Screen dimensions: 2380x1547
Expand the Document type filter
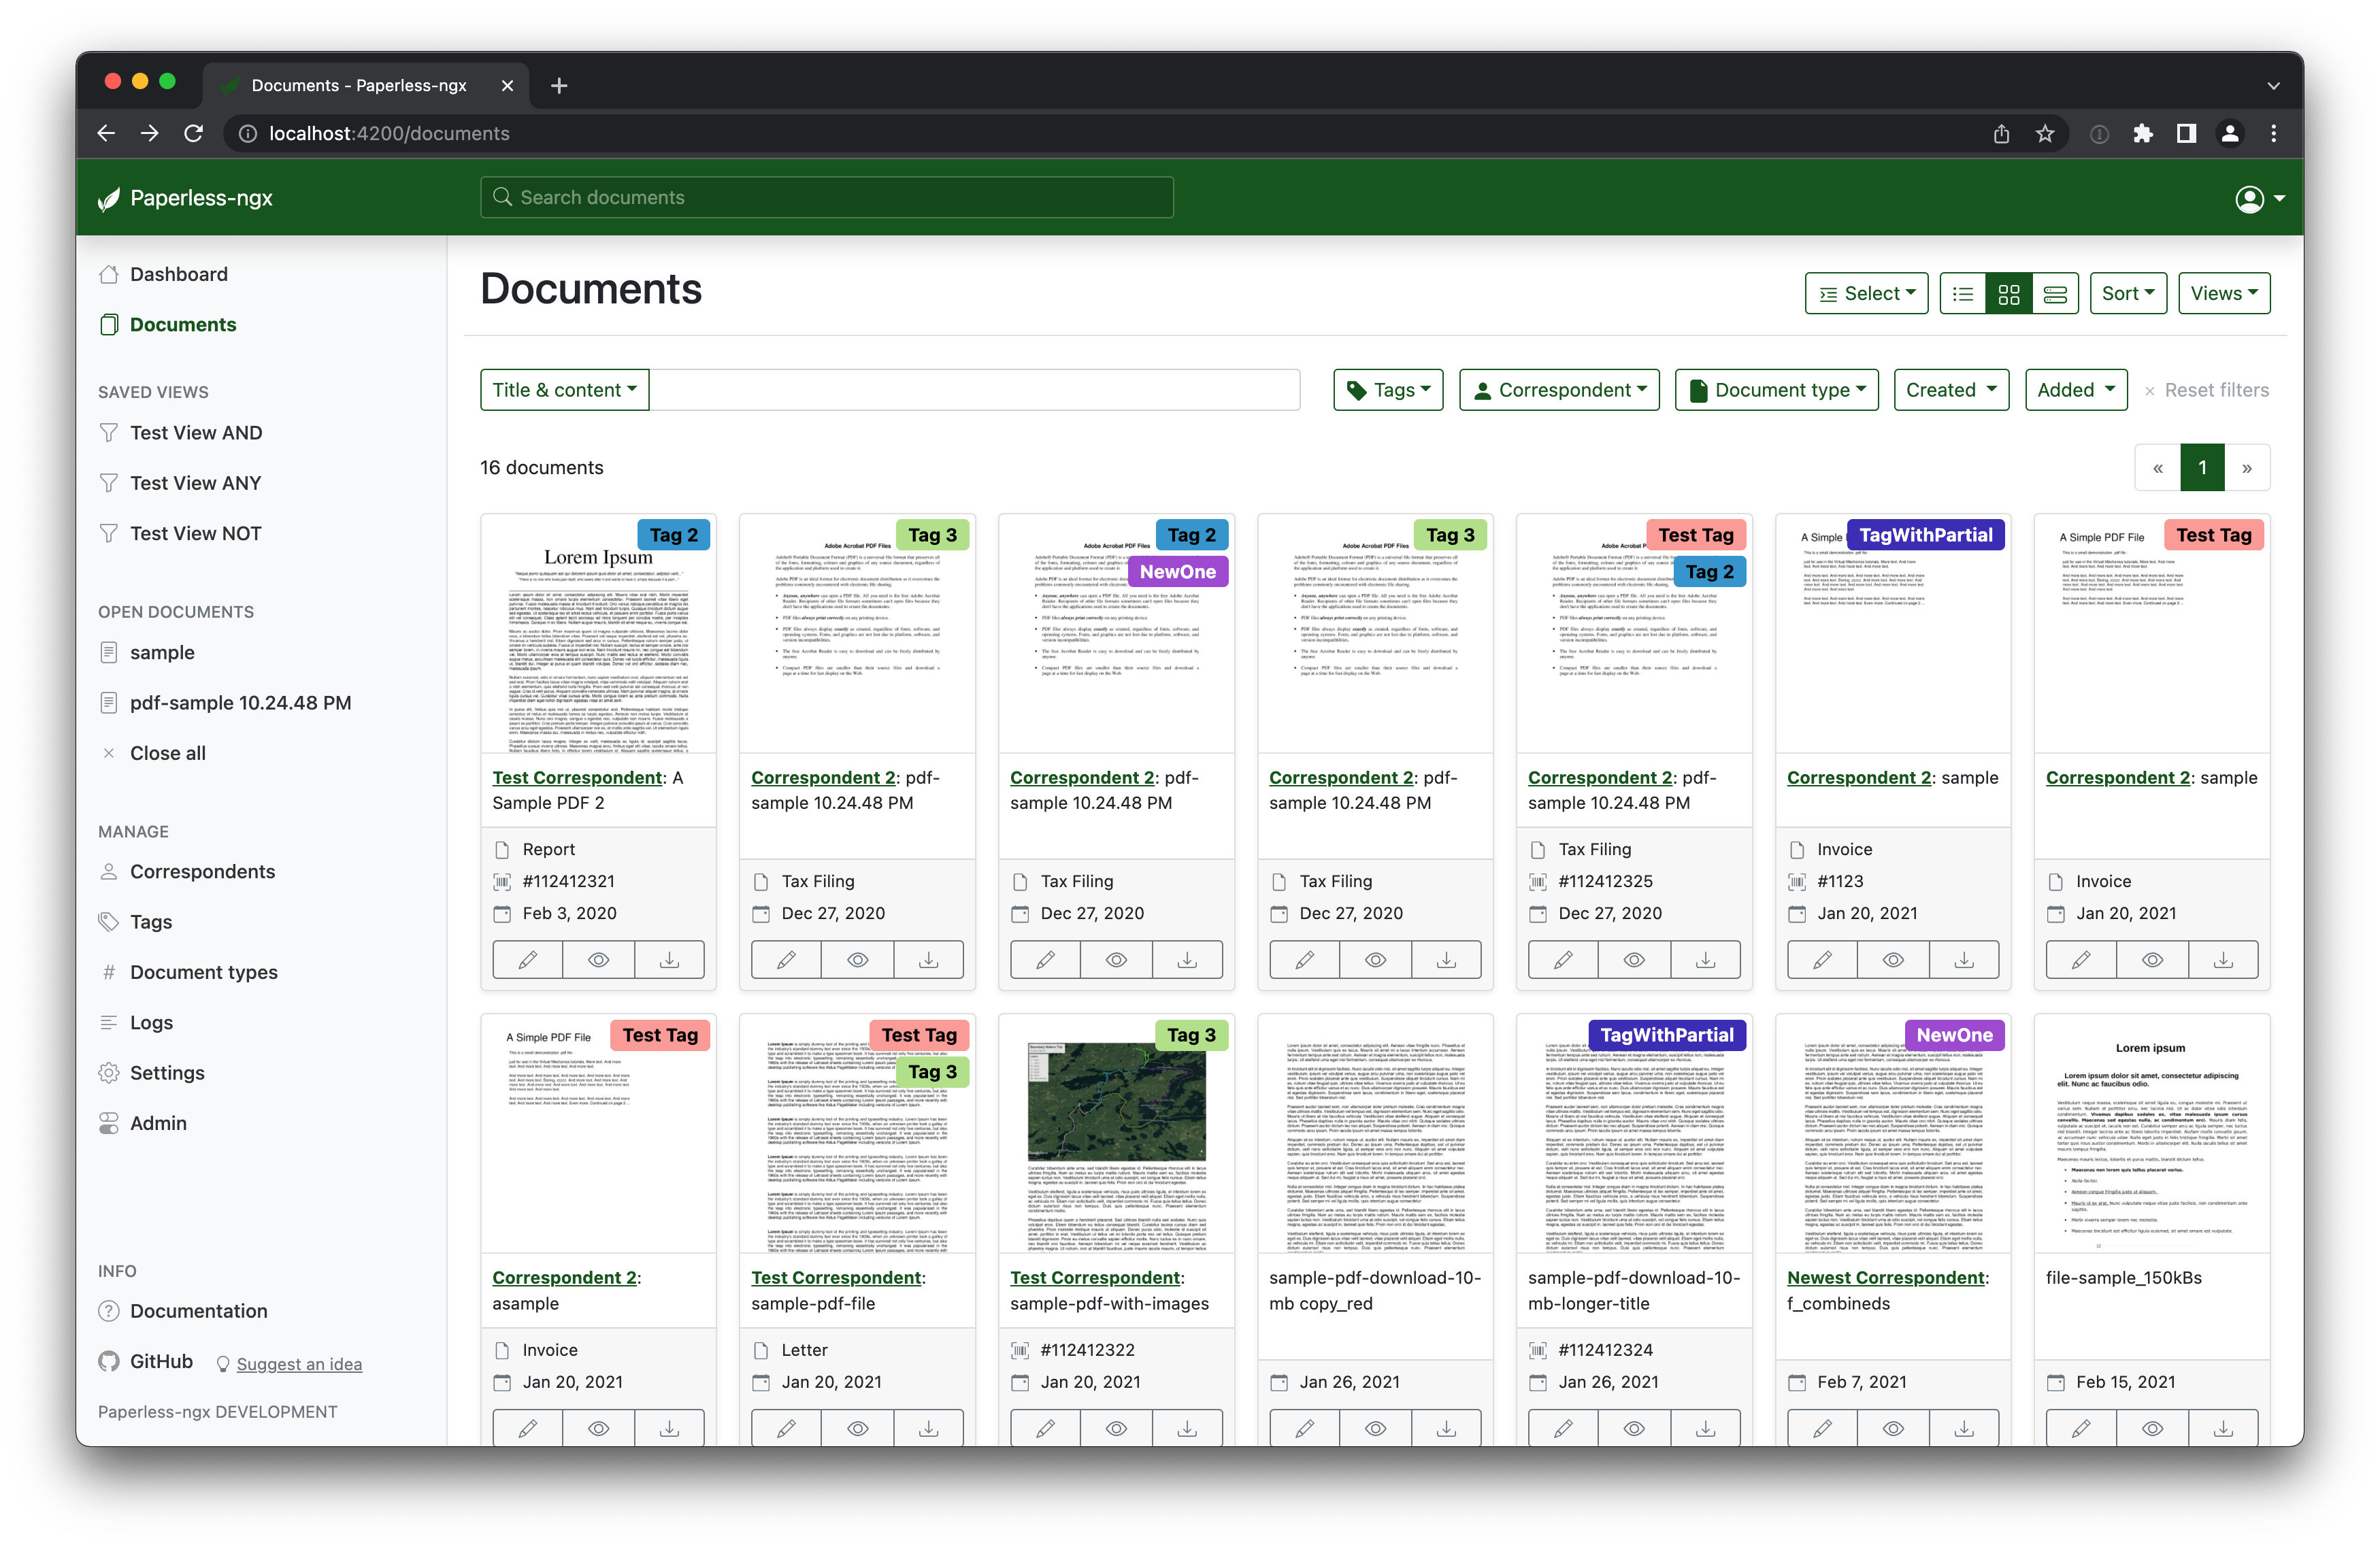tap(1776, 390)
